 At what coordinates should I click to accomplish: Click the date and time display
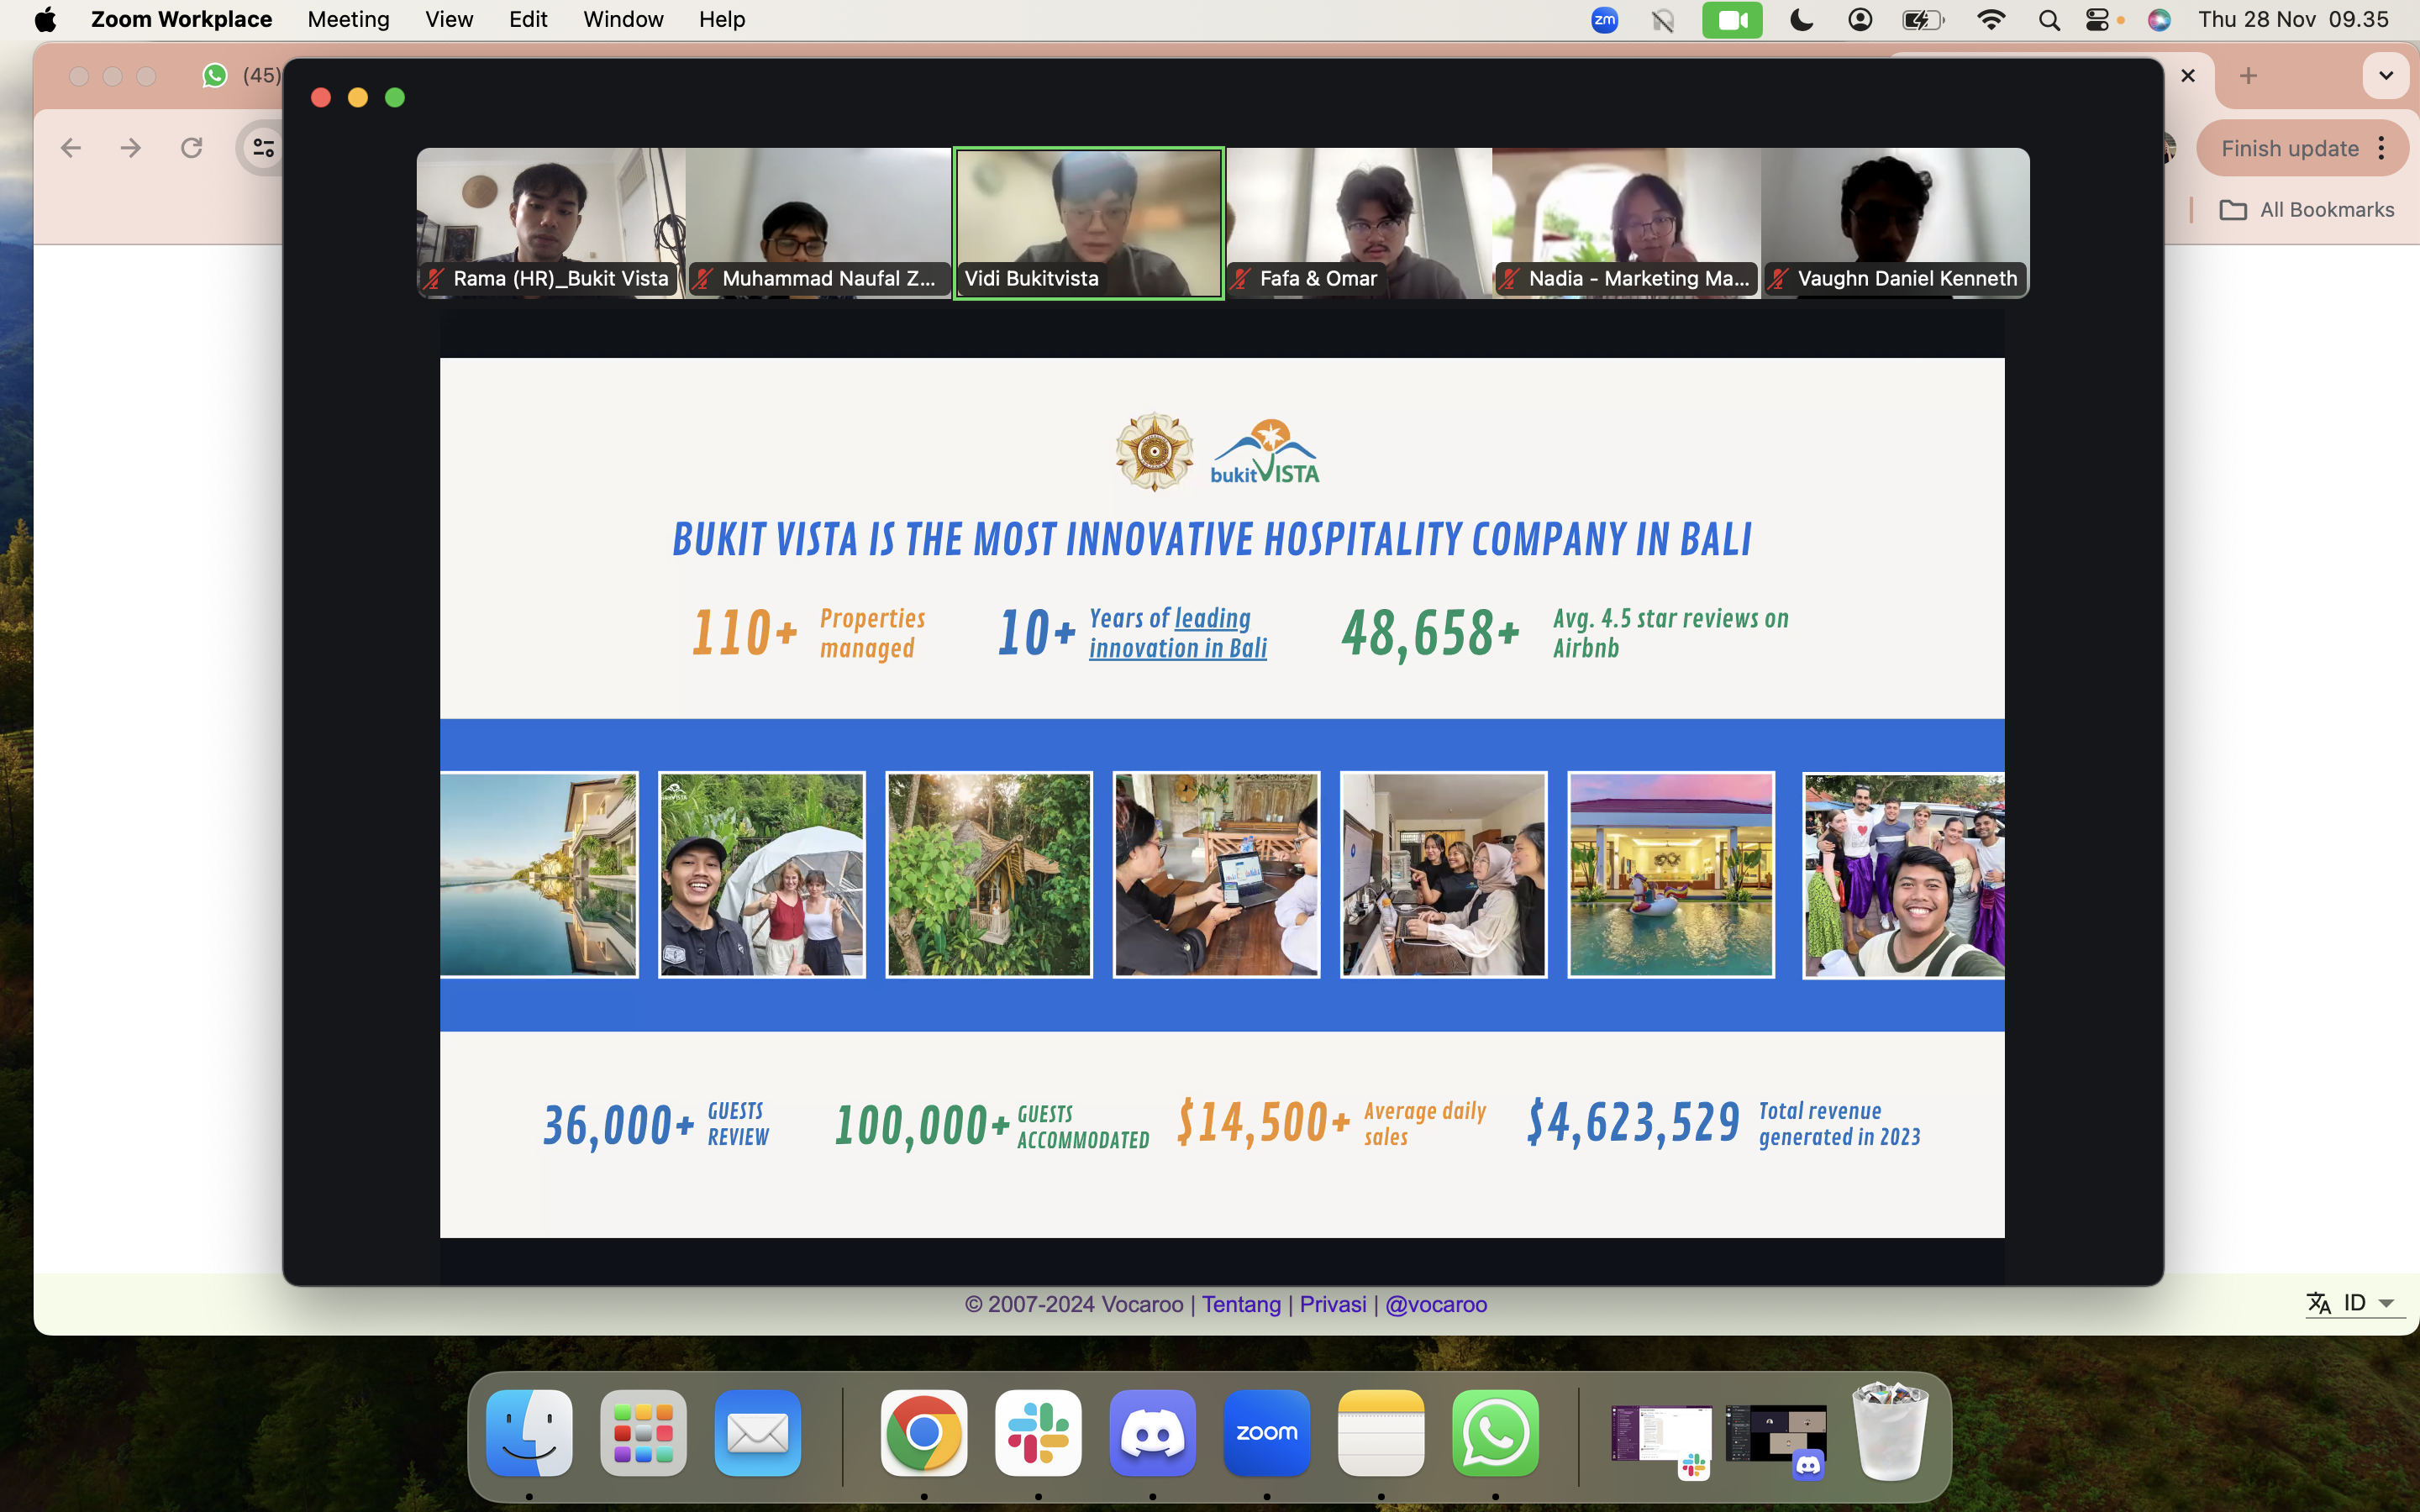(2293, 20)
